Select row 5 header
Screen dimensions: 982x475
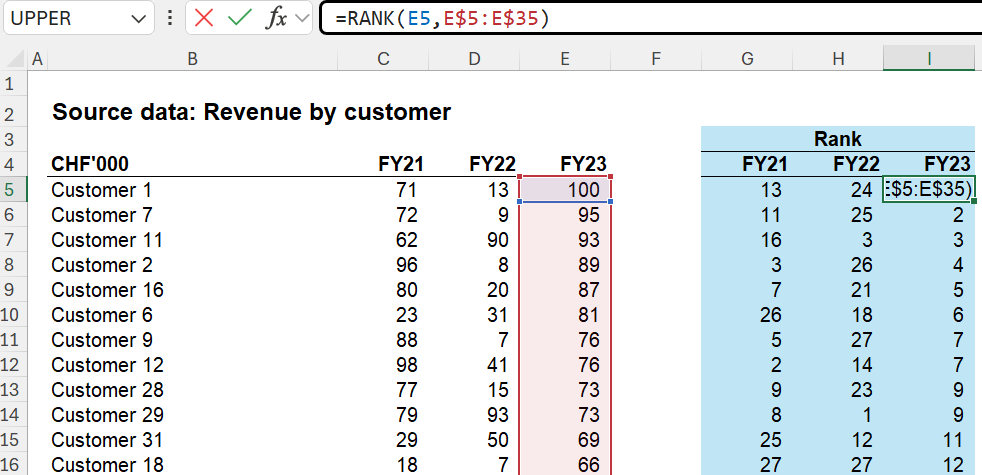click(x=14, y=189)
